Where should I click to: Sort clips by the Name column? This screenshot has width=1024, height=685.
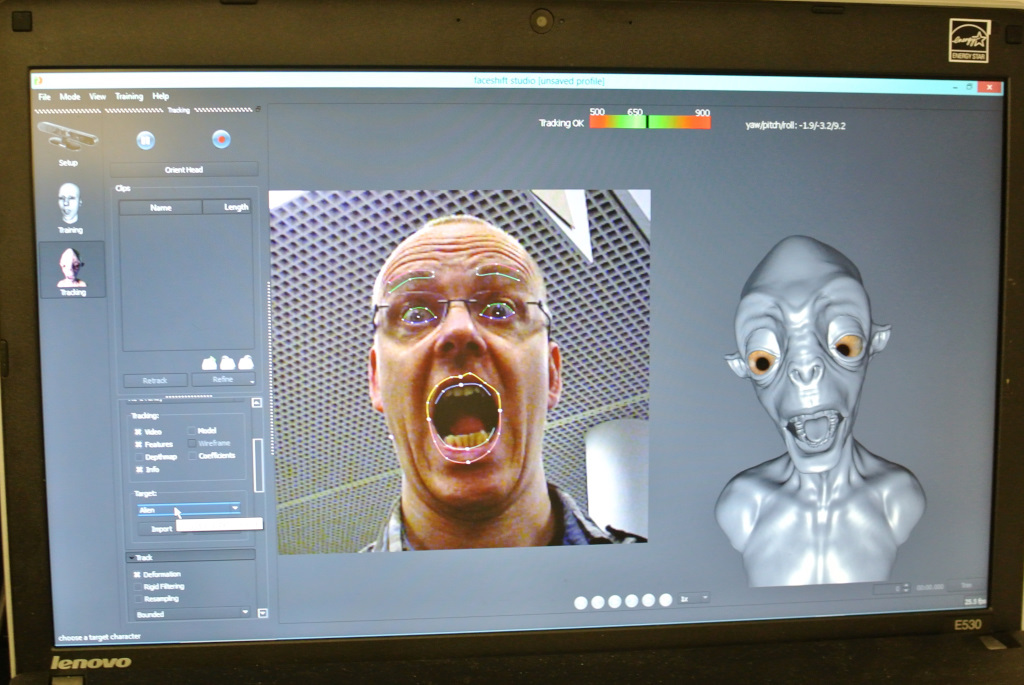[161, 207]
